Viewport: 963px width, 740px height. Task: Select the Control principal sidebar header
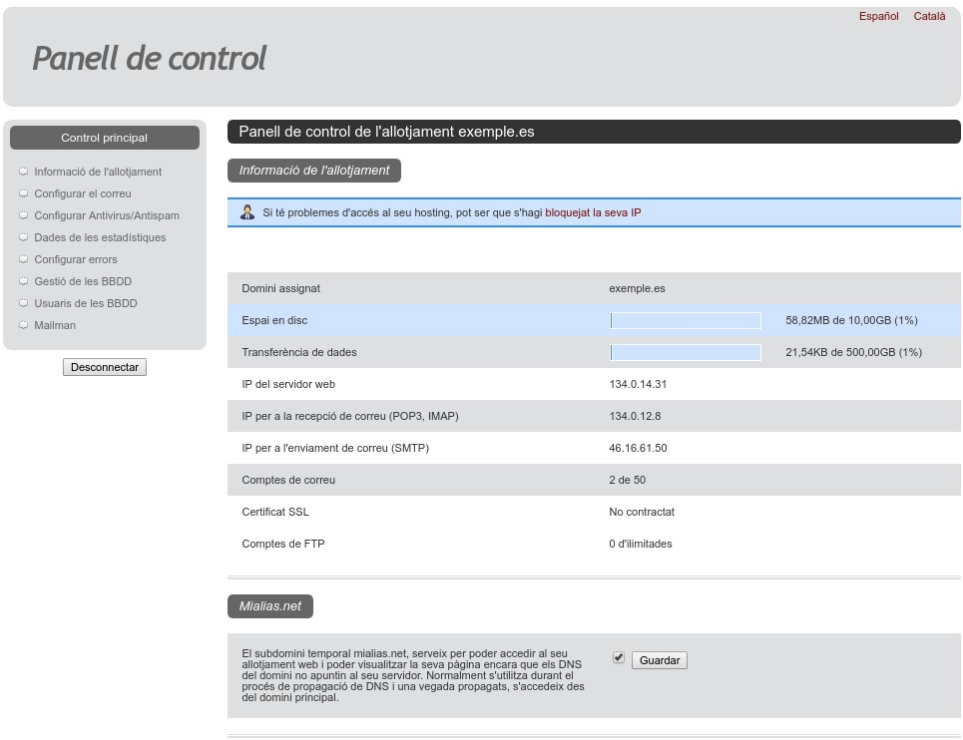(x=104, y=138)
